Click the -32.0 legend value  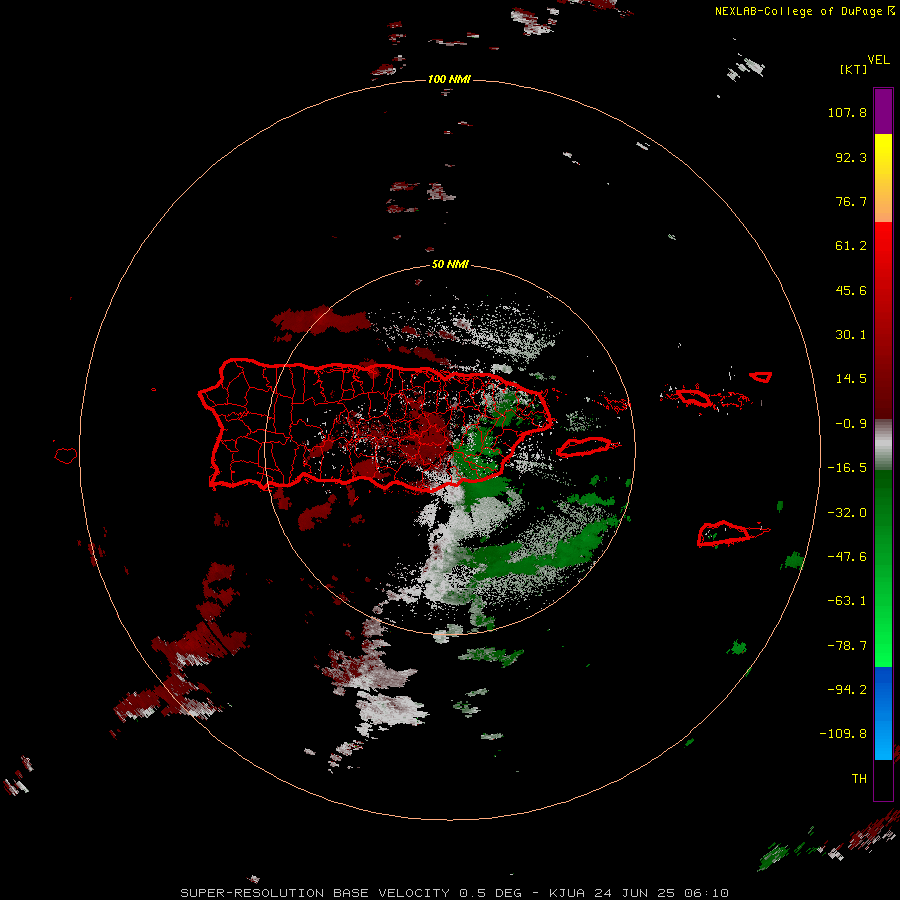coord(847,513)
